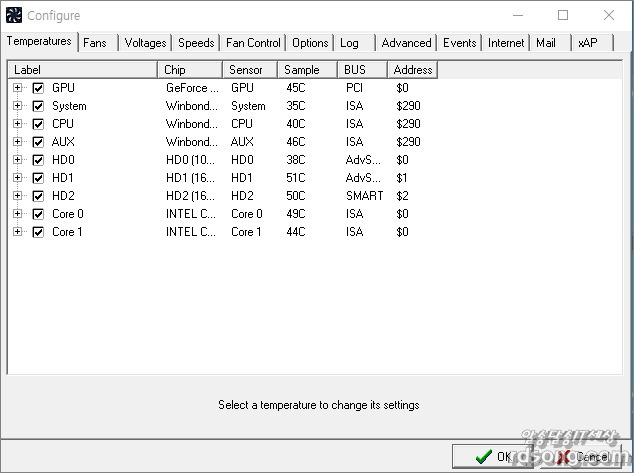Image resolution: width=634 pixels, height=473 pixels.
Task: Open the Advanced tab
Action: [406, 43]
